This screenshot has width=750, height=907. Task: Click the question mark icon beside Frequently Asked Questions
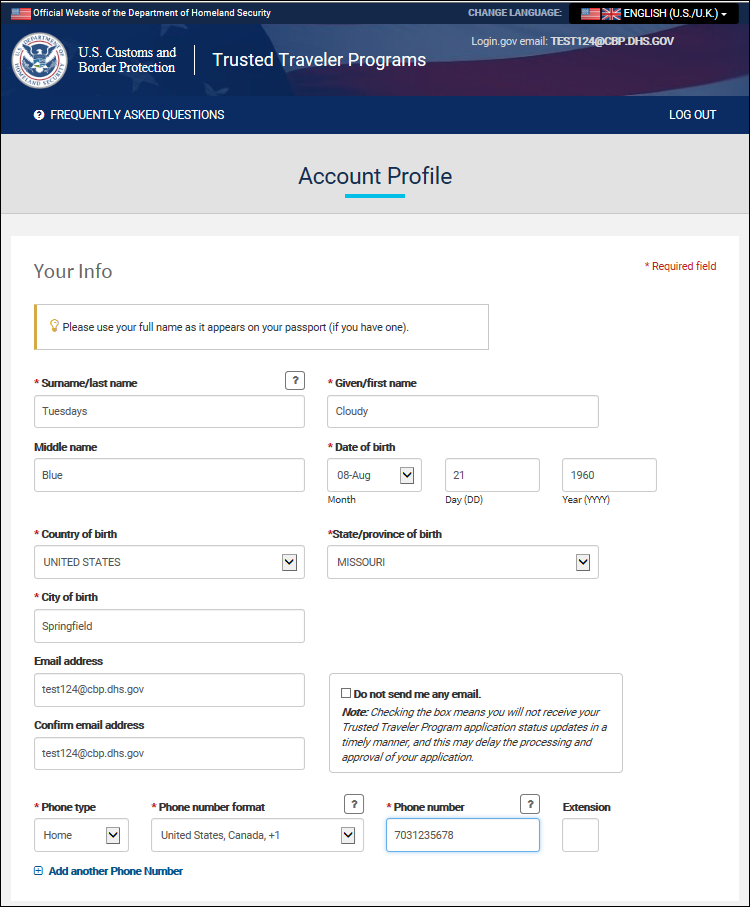(39, 115)
